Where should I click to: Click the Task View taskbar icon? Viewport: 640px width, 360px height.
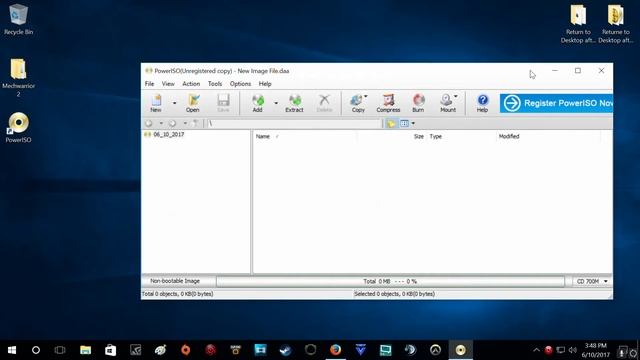pos(60,350)
